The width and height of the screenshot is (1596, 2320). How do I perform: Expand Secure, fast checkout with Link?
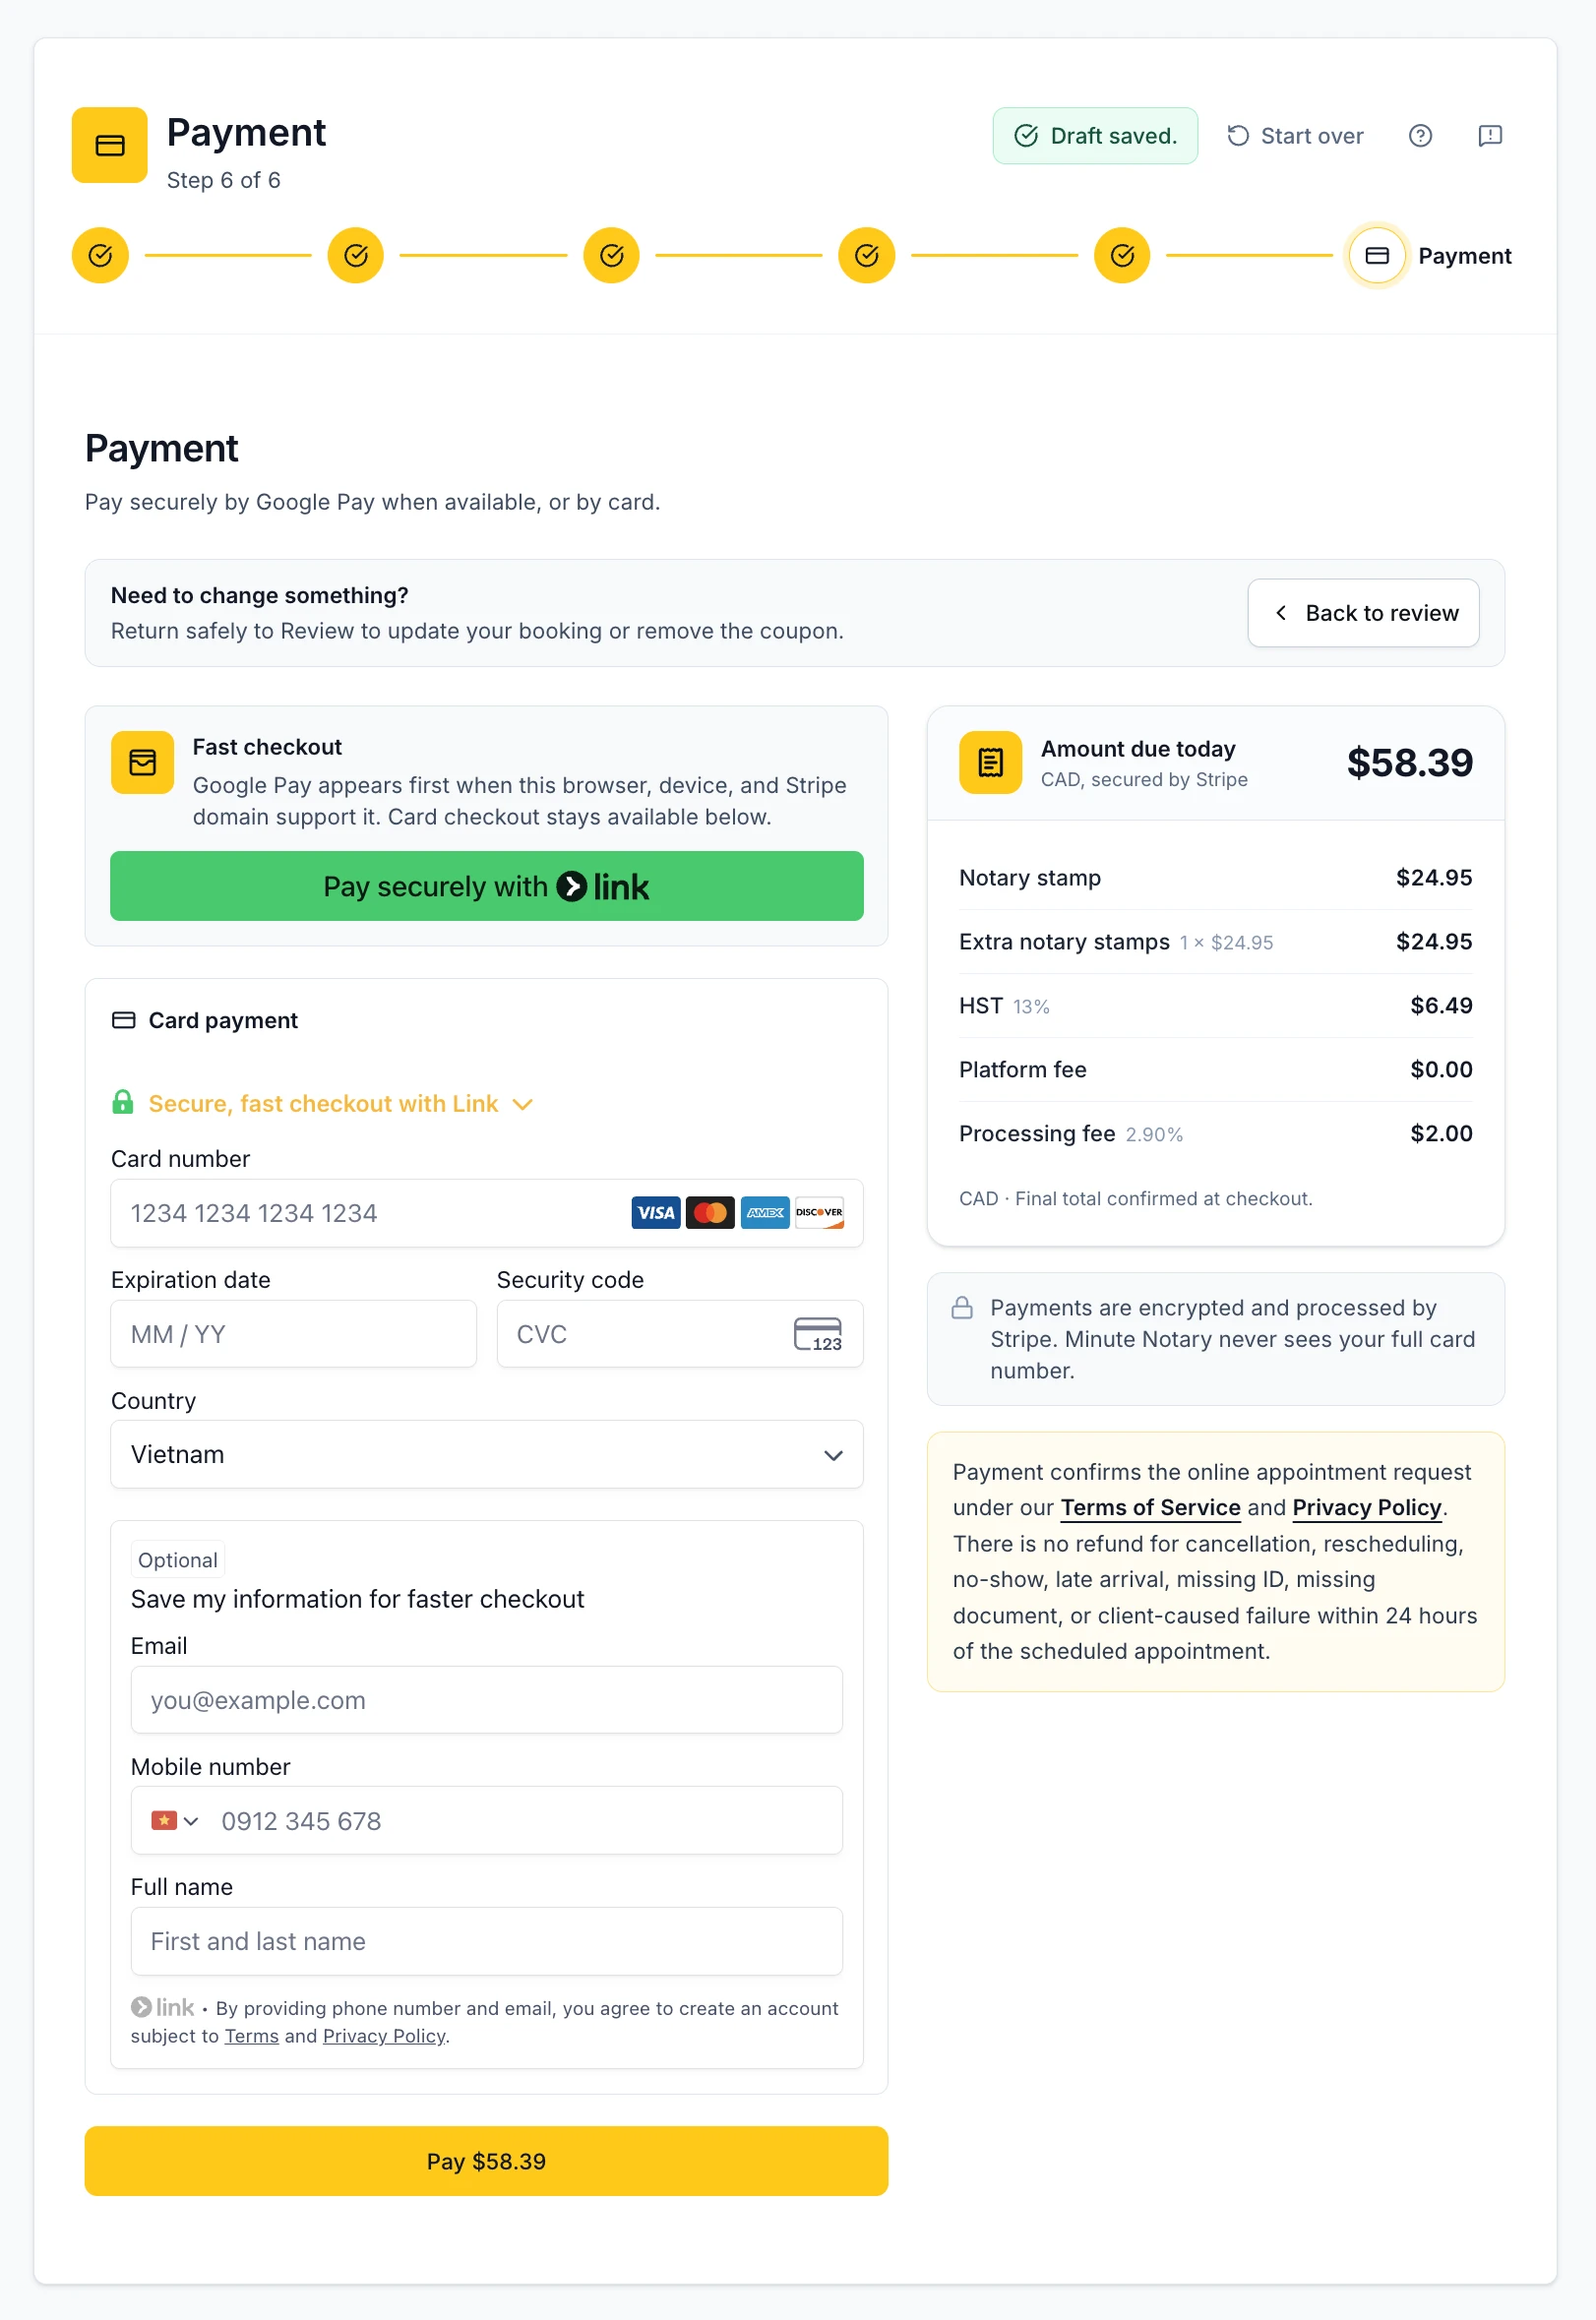pos(323,1104)
